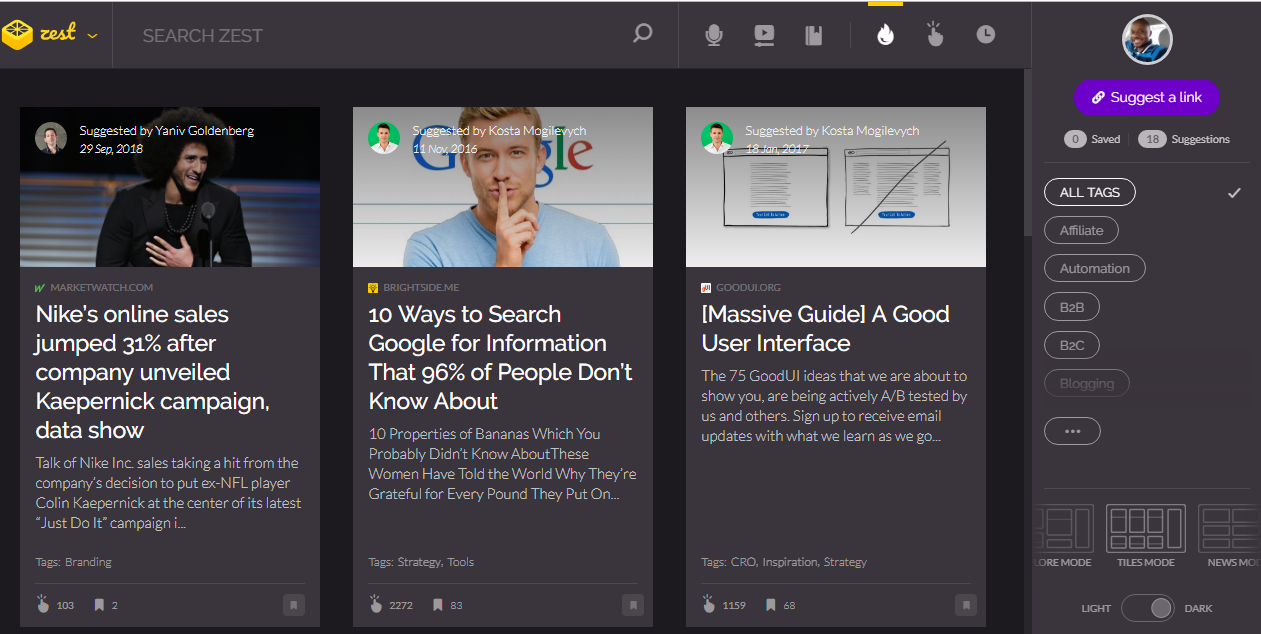Sort by hot flame icon
Screen dimensions: 1261x634
click(x=885, y=35)
